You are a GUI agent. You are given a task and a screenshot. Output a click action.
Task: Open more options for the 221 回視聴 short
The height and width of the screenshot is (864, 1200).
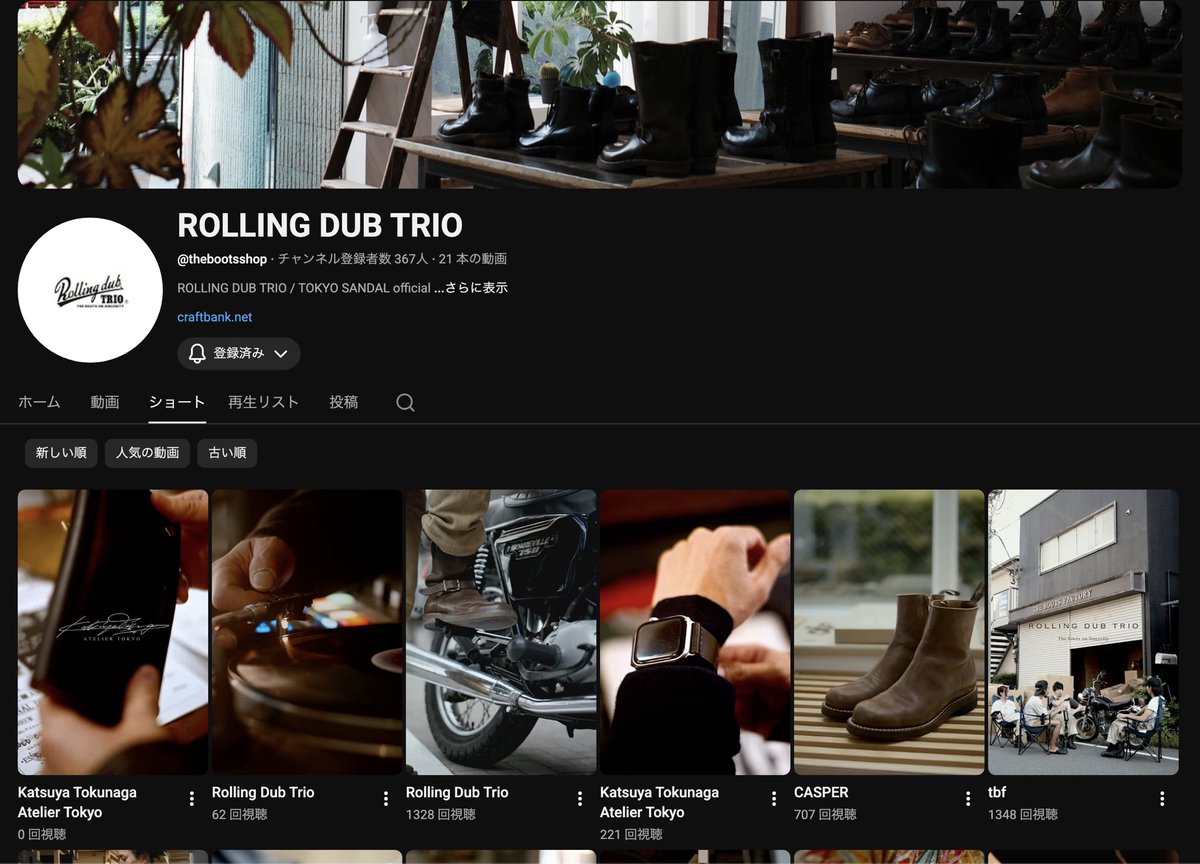(774, 799)
